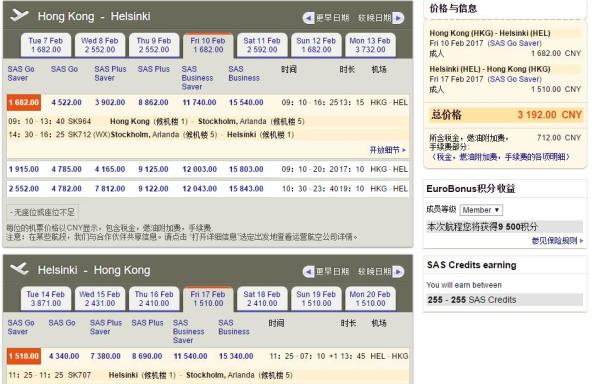
Task: Select the Sat 18 Feb return date tab
Action: [262, 299]
